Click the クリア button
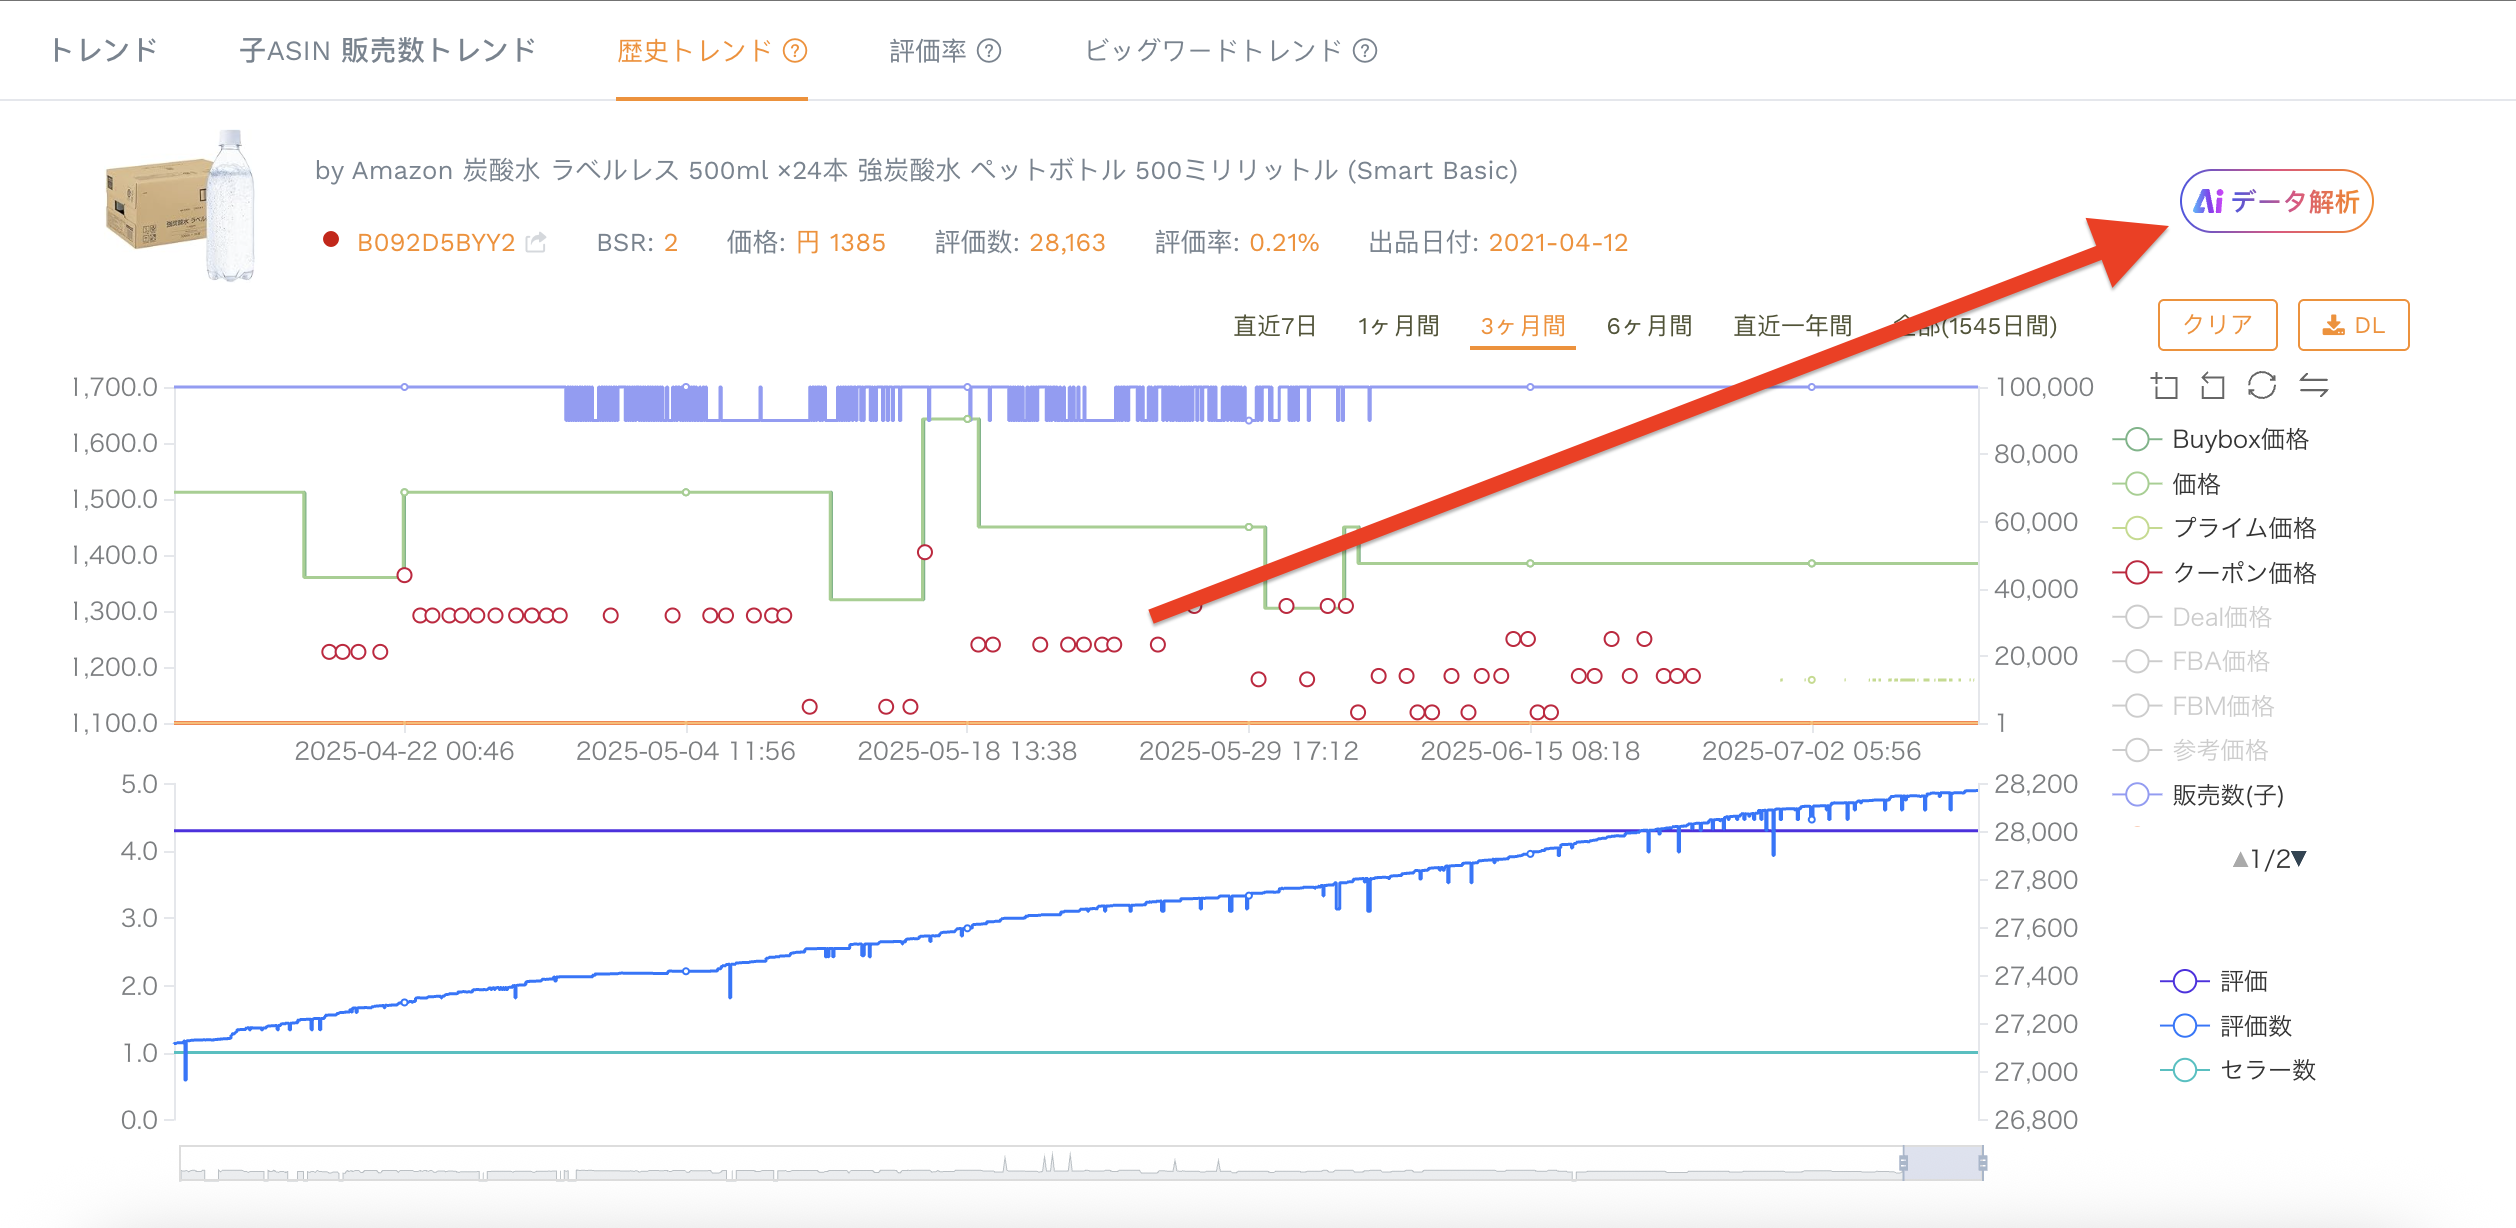 2217,325
